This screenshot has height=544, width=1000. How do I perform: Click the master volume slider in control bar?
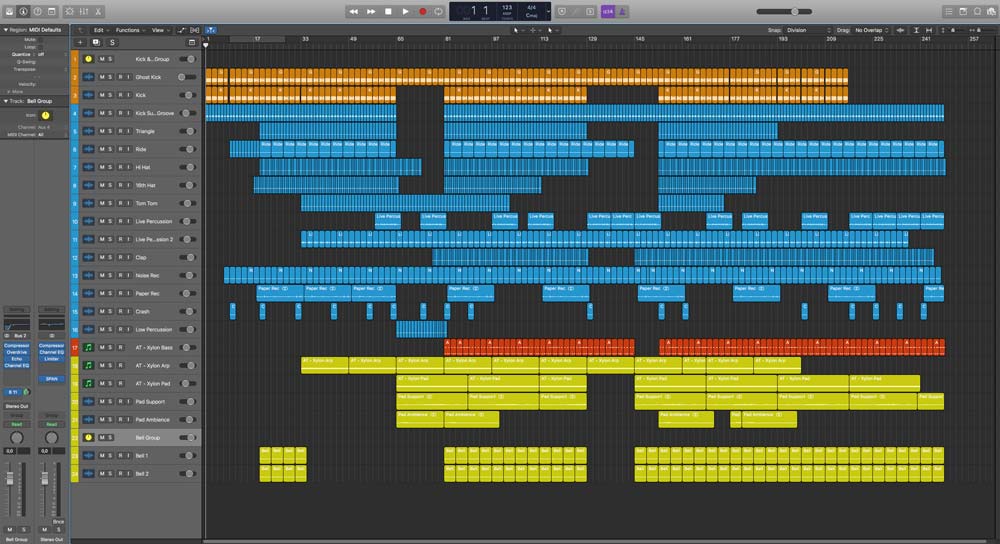point(795,11)
